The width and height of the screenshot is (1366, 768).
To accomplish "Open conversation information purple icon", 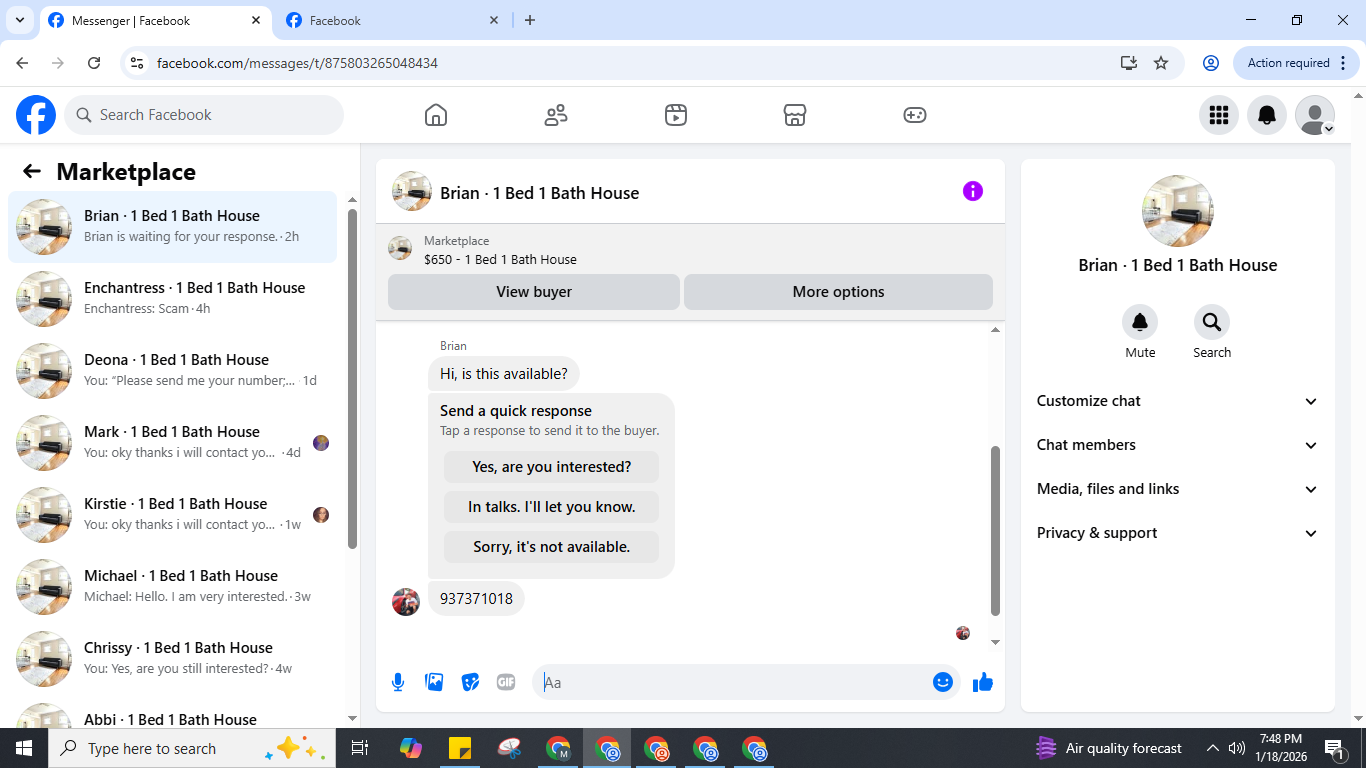I will pyautogui.click(x=973, y=191).
